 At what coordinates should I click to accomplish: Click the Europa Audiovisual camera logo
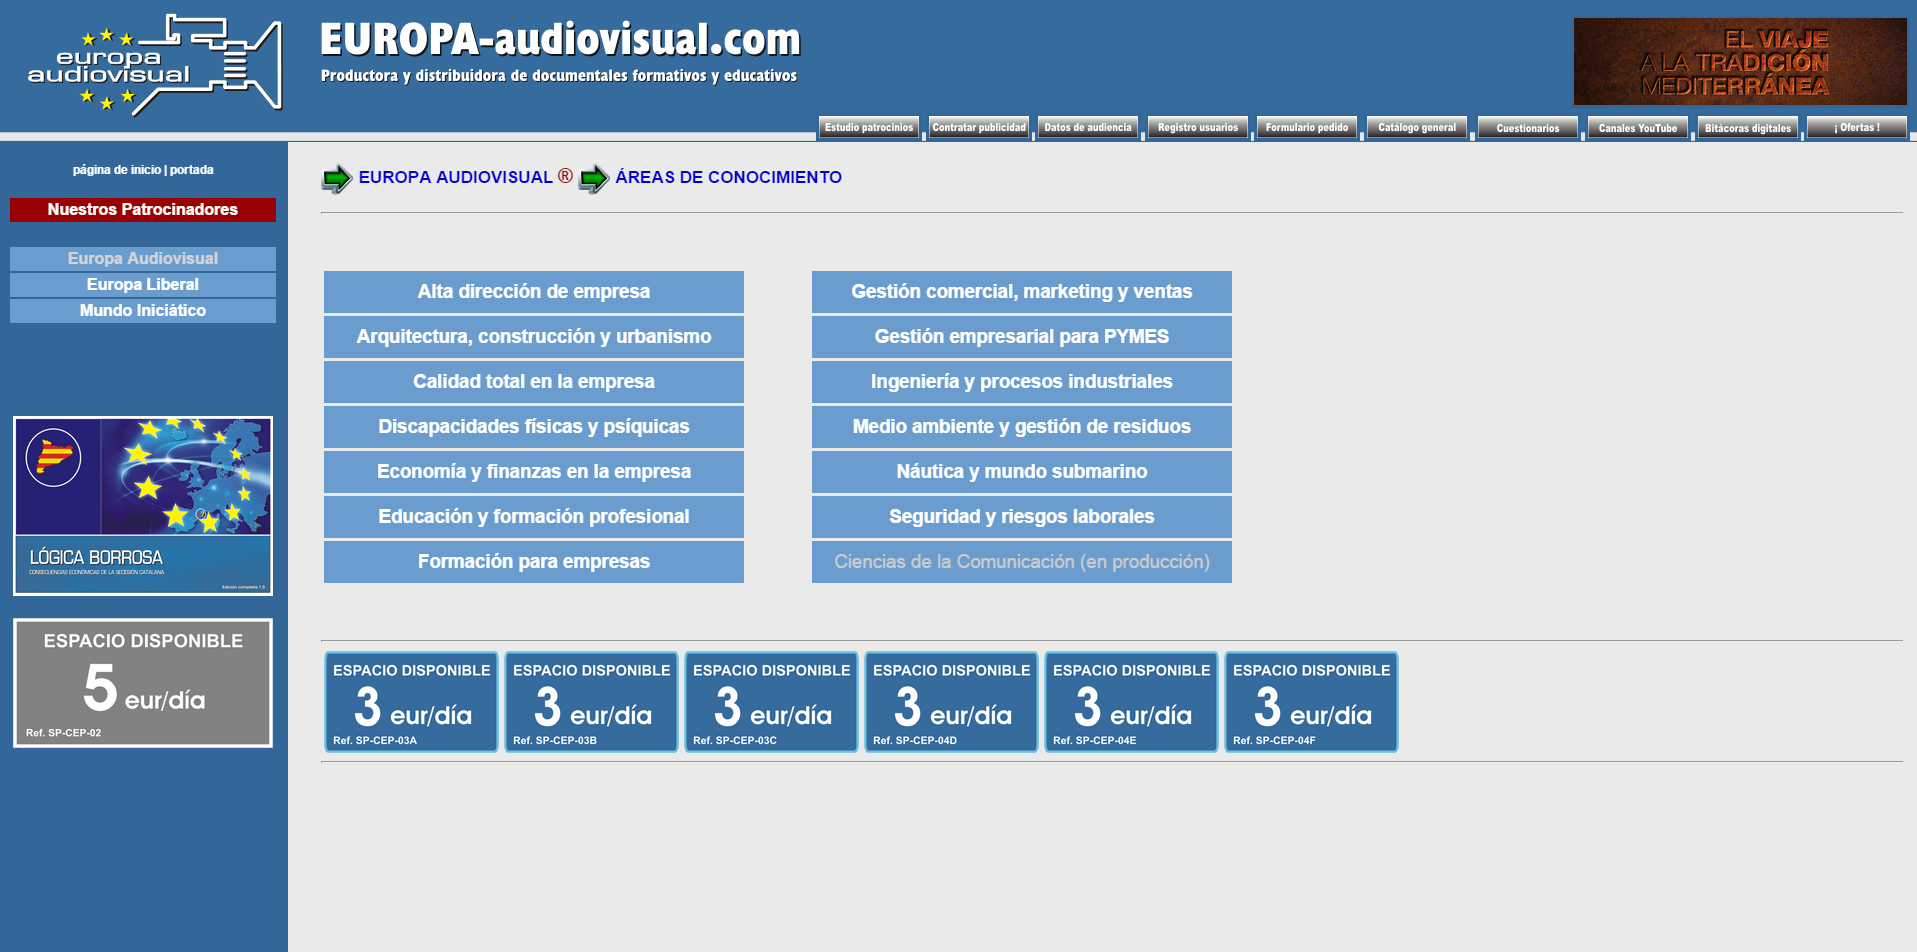tap(155, 64)
